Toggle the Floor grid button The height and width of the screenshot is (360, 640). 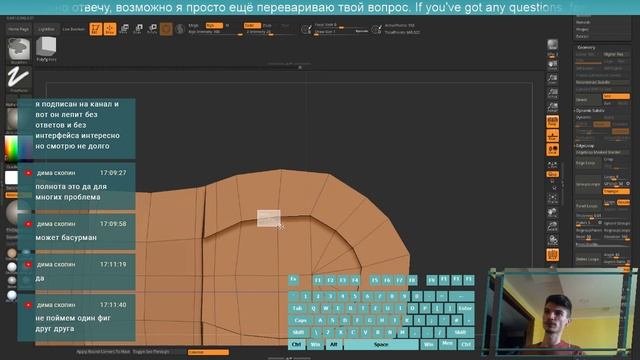[x=553, y=136]
